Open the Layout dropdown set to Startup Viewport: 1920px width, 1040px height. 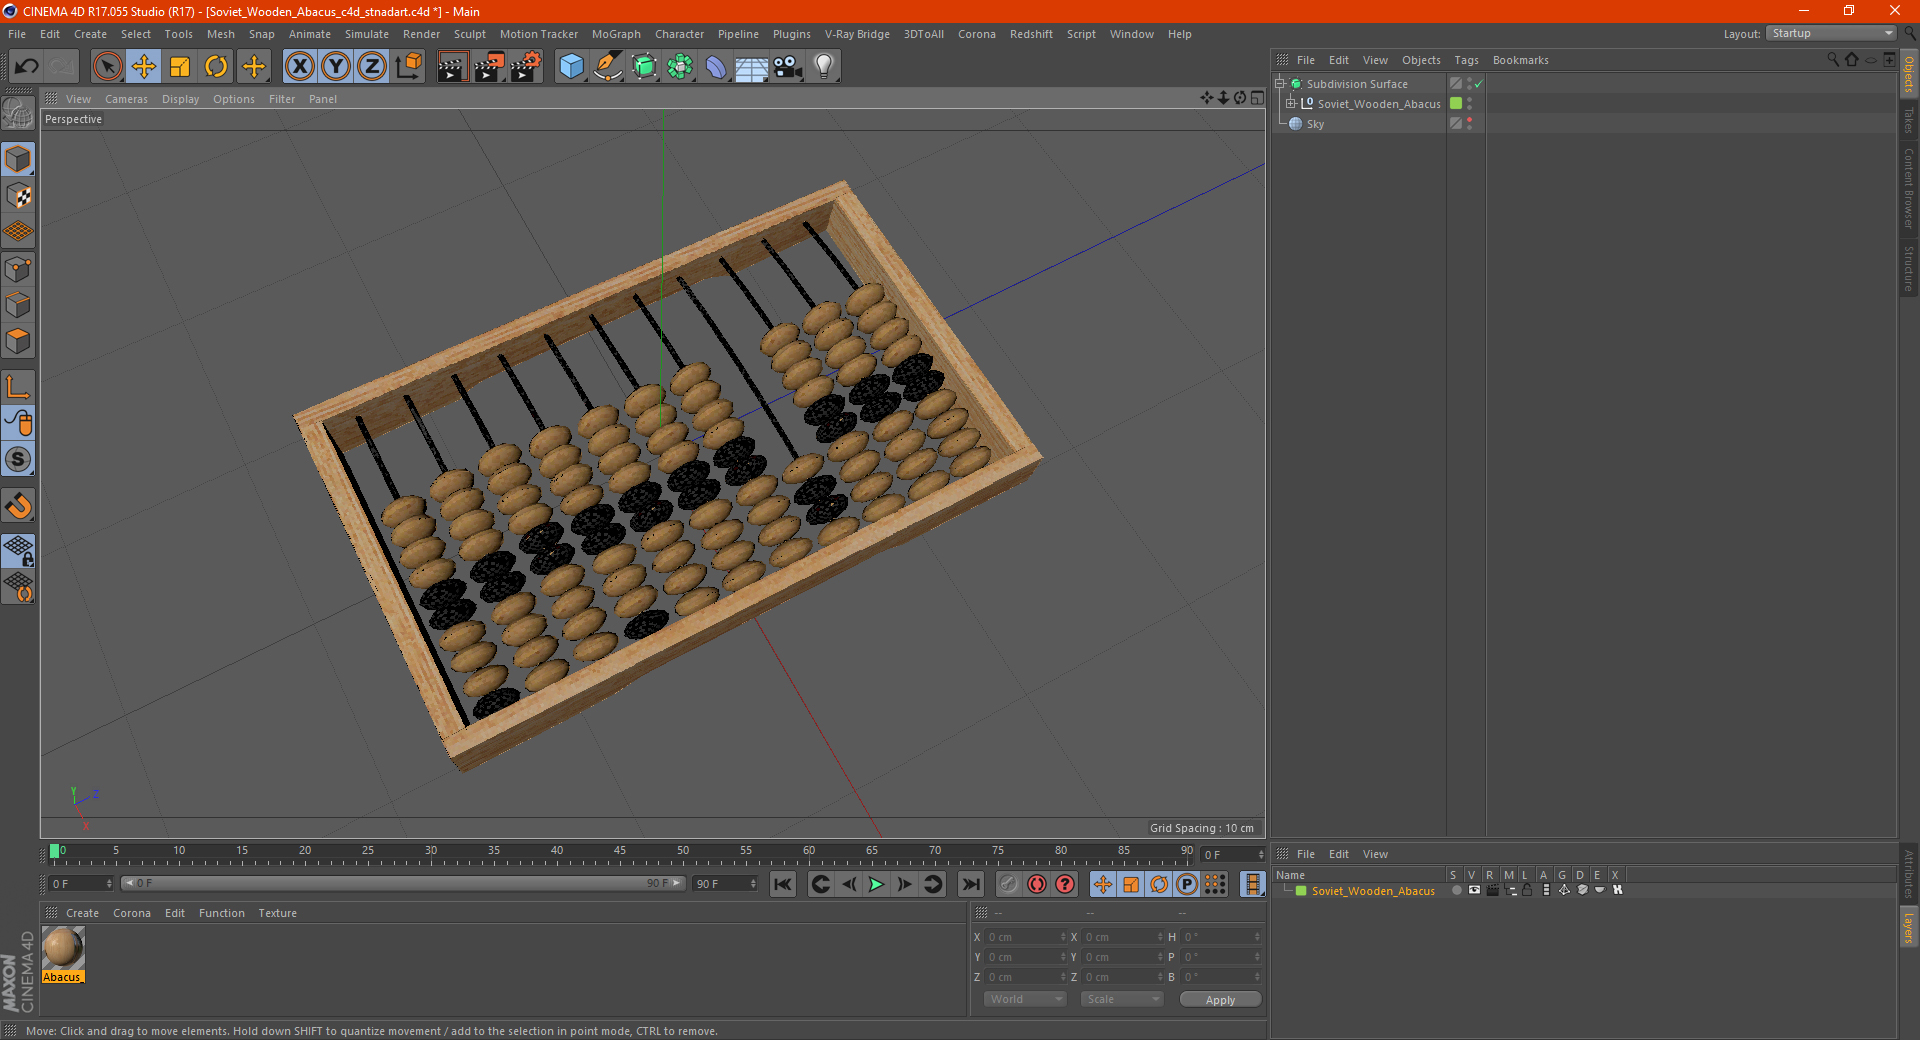pos(1831,33)
